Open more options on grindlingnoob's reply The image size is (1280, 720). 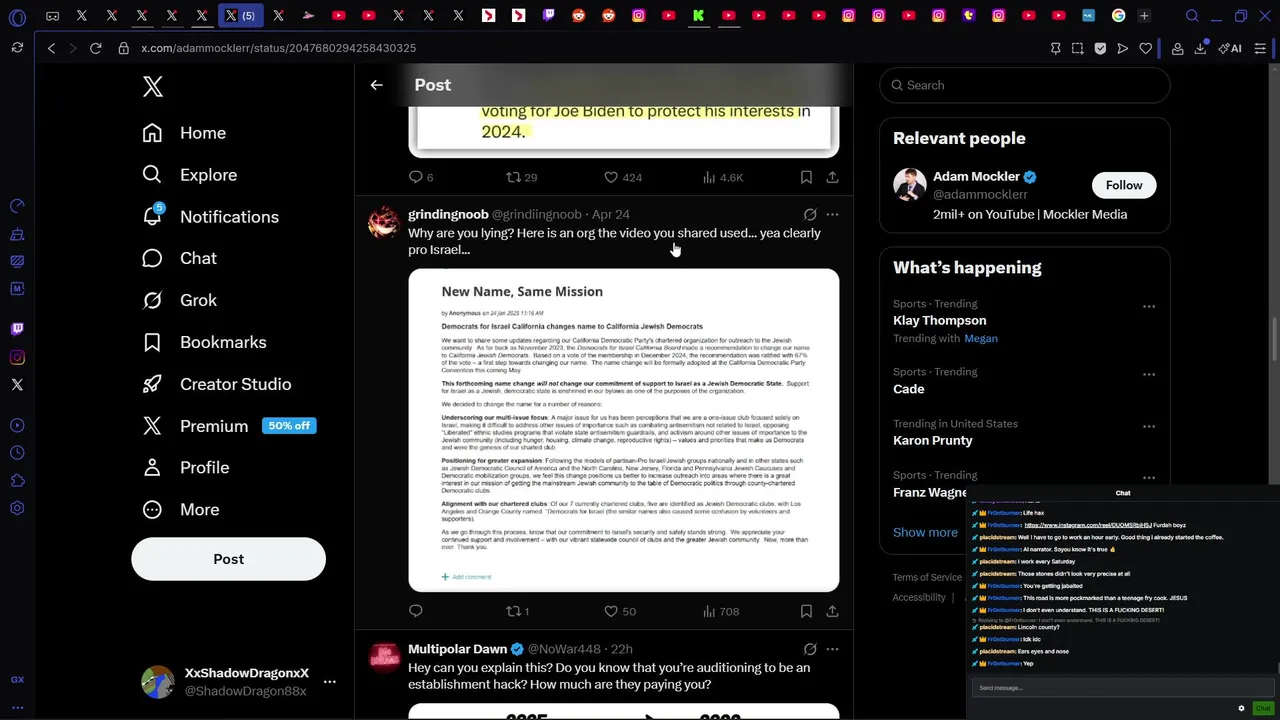pos(832,214)
